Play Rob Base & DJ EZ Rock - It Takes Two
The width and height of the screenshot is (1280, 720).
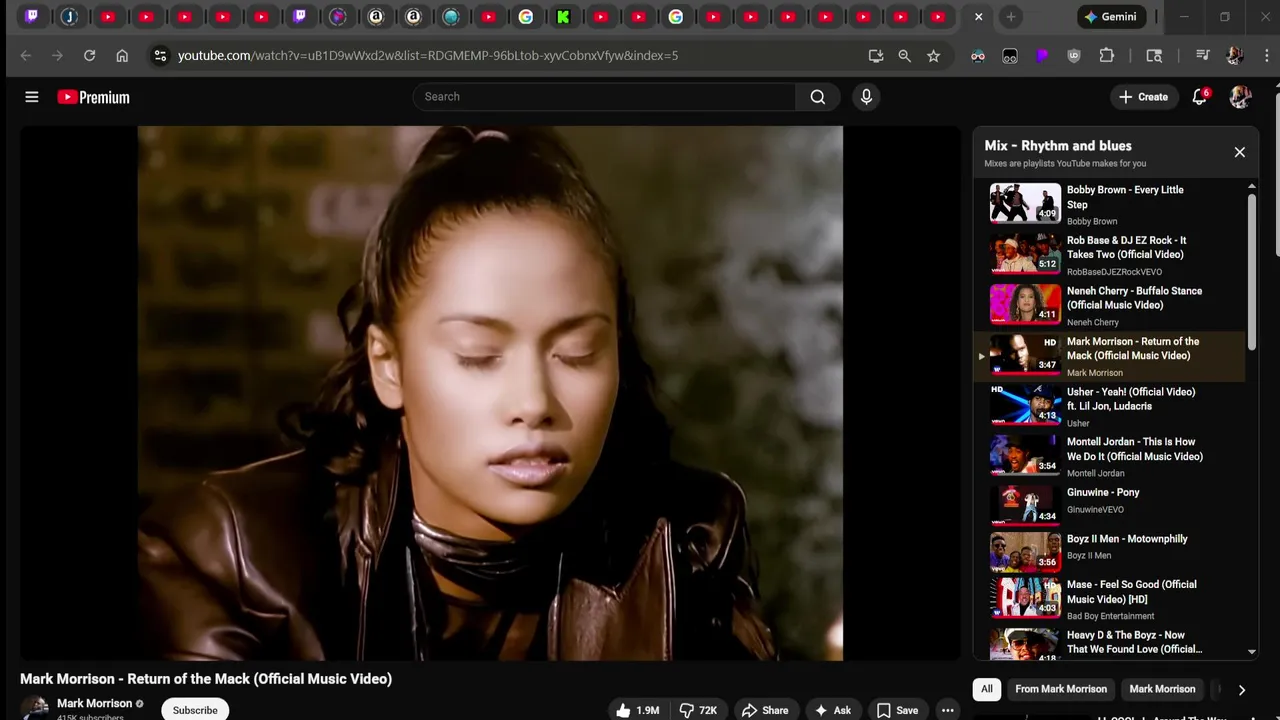pyautogui.click(x=1110, y=255)
